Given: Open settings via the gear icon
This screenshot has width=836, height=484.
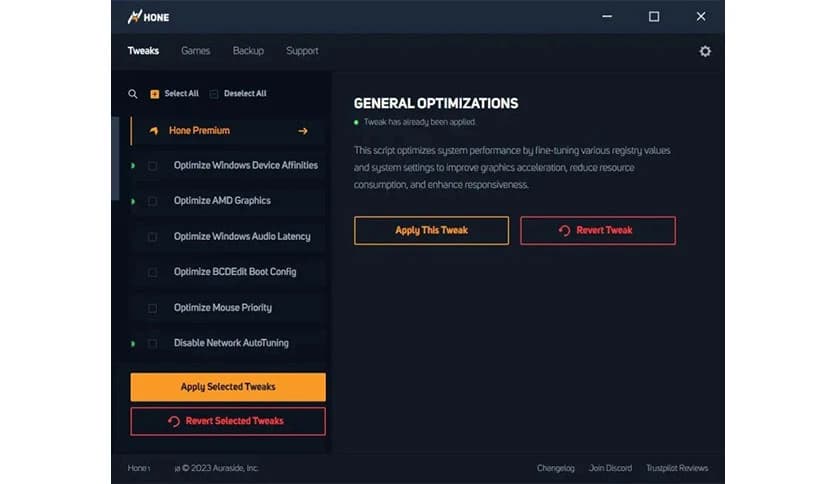Looking at the screenshot, I should point(705,51).
